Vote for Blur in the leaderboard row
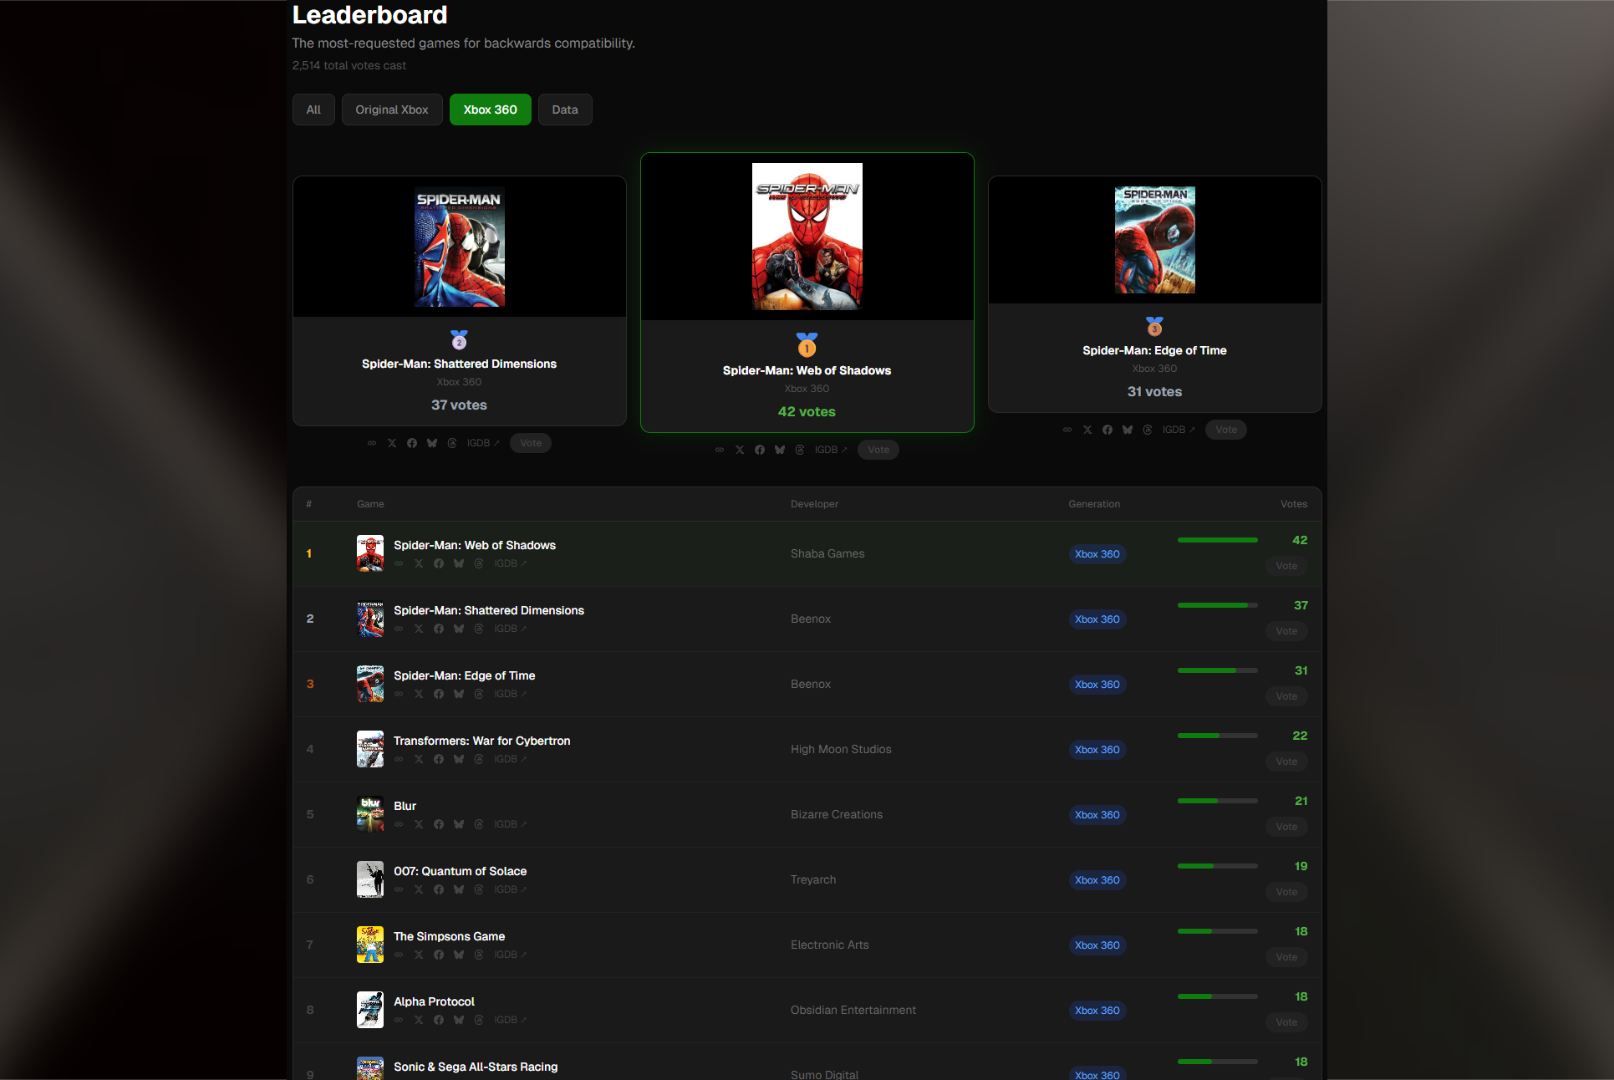The height and width of the screenshot is (1080, 1614). (x=1286, y=826)
